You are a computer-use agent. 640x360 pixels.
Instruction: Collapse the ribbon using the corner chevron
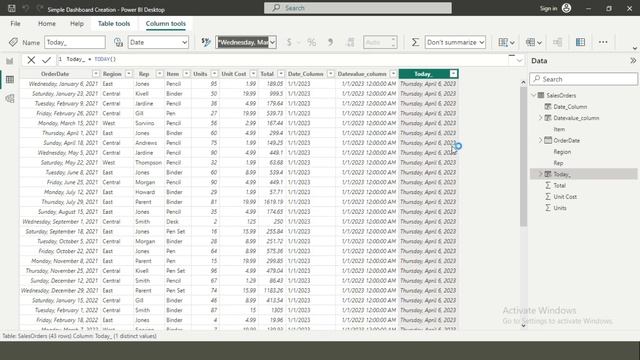click(635, 48)
